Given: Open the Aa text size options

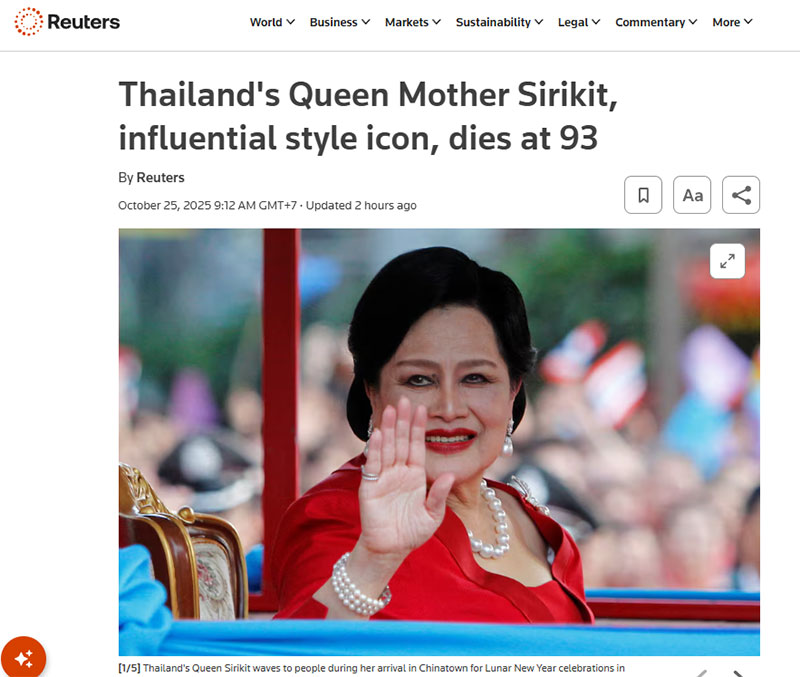Looking at the screenshot, I should 692,195.
